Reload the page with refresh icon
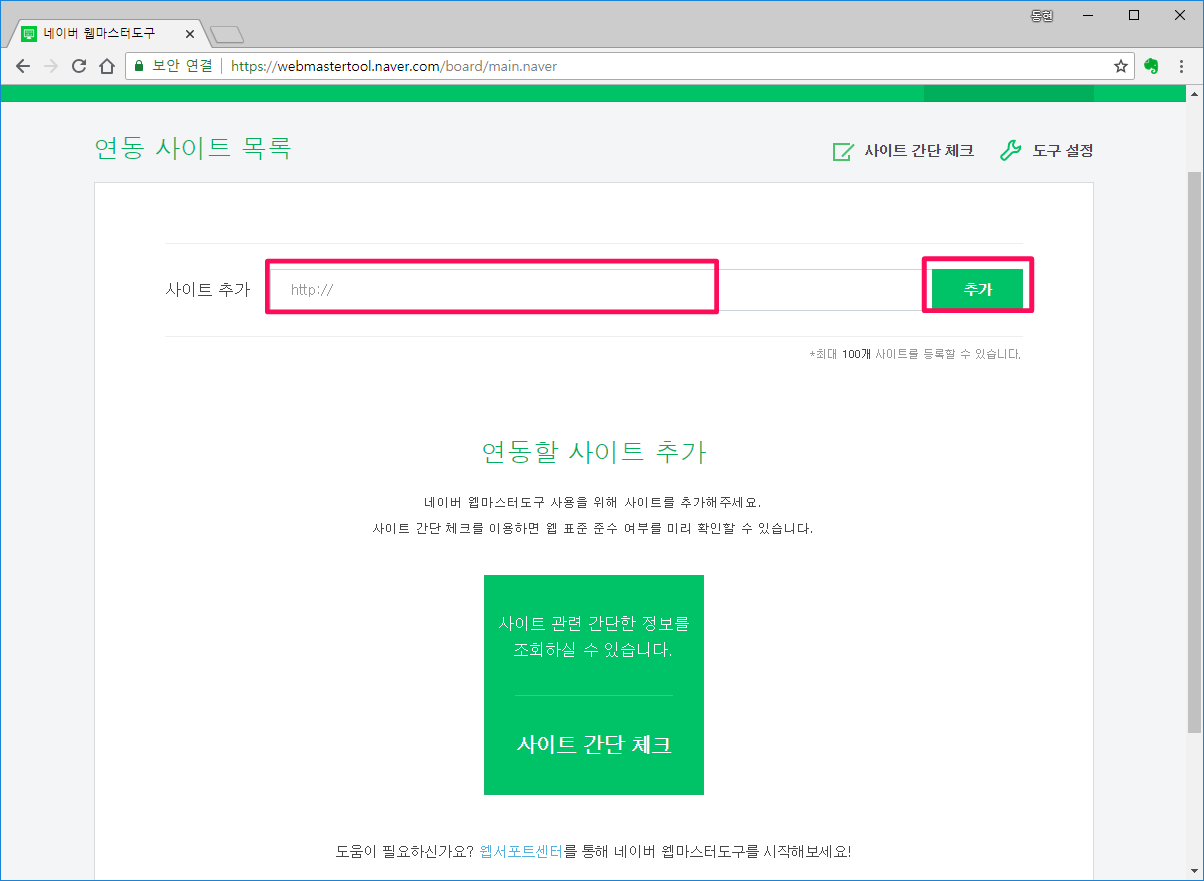This screenshot has height=881, width=1204. [79, 67]
